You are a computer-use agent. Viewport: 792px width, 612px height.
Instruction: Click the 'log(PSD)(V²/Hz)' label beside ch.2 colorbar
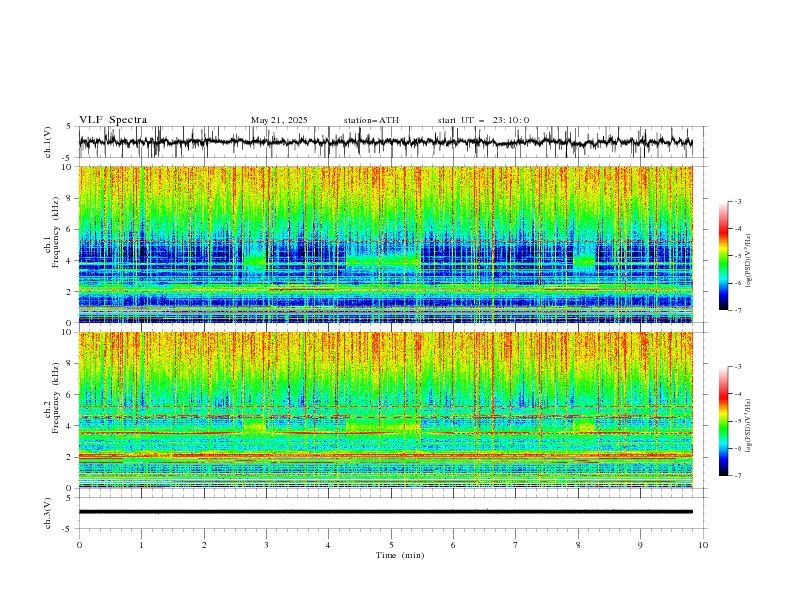click(748, 426)
